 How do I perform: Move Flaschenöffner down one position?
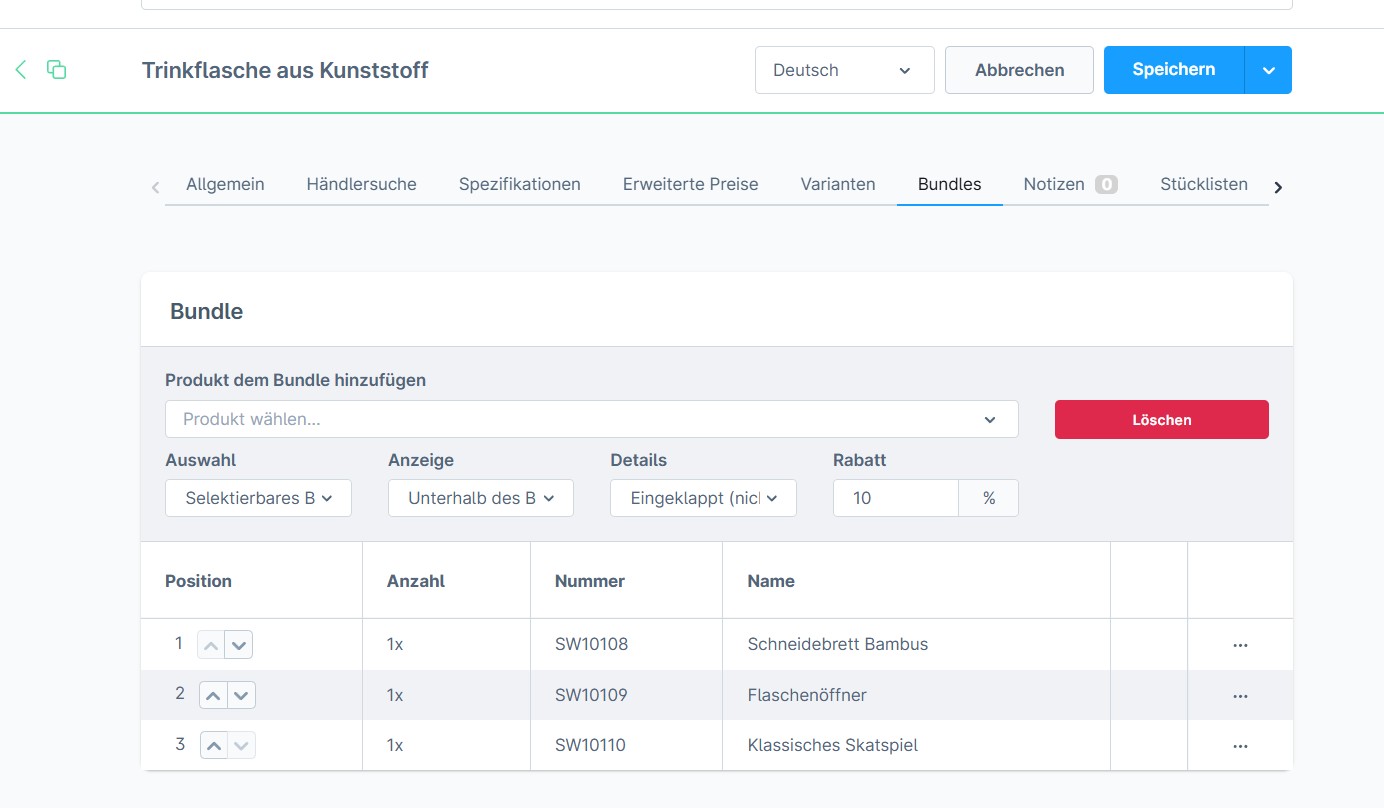(242, 695)
